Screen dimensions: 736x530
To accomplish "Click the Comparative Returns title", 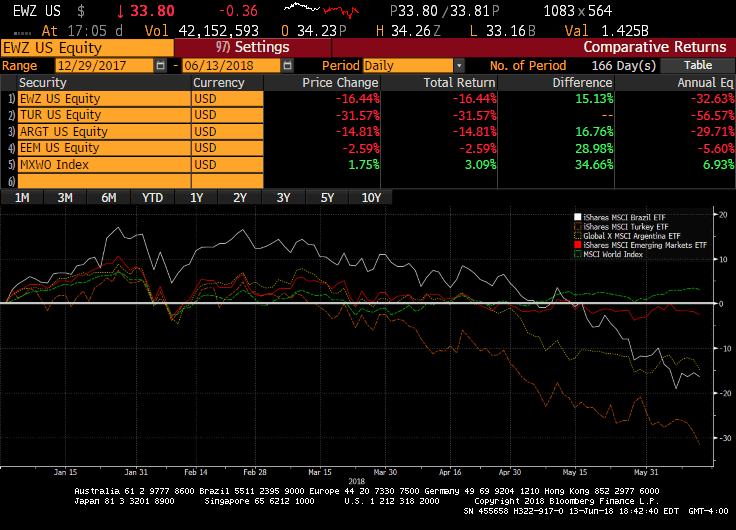I will [x=654, y=47].
